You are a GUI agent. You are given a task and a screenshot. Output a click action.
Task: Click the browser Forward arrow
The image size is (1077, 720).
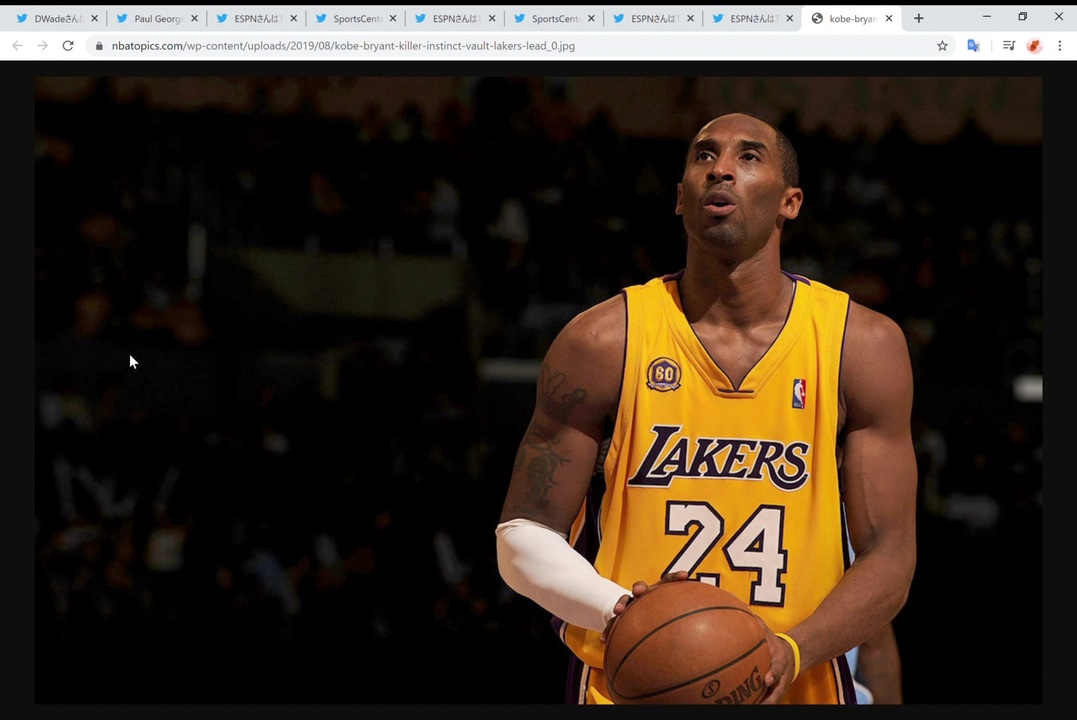click(x=43, y=46)
